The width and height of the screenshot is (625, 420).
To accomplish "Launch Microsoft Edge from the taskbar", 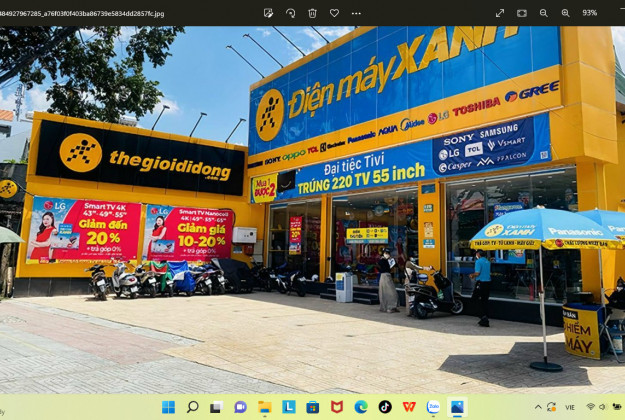I will pyautogui.click(x=361, y=407).
